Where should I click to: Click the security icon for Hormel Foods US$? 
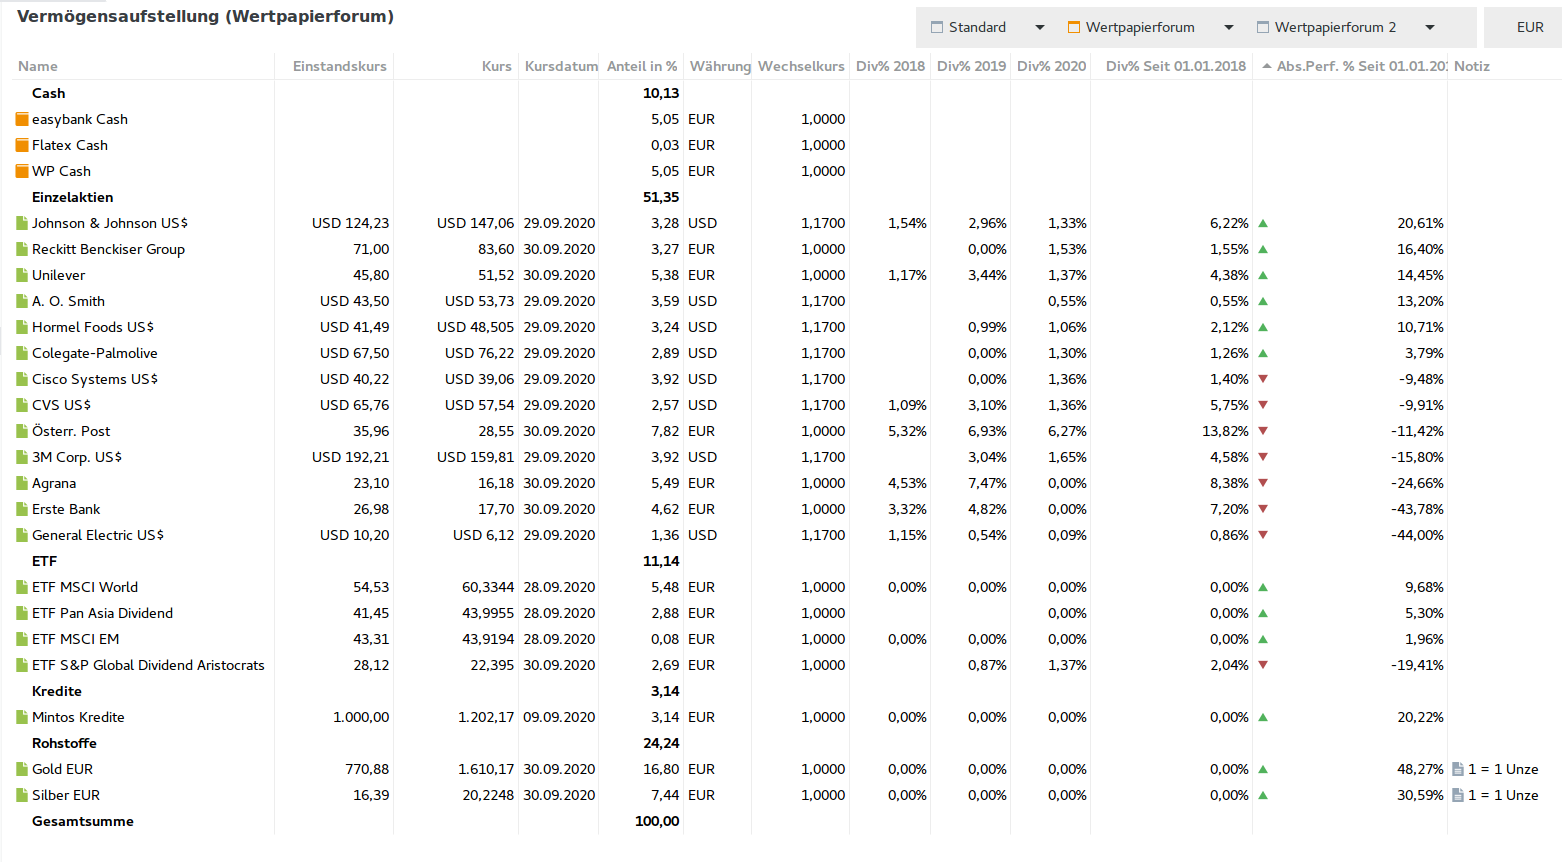coord(22,327)
